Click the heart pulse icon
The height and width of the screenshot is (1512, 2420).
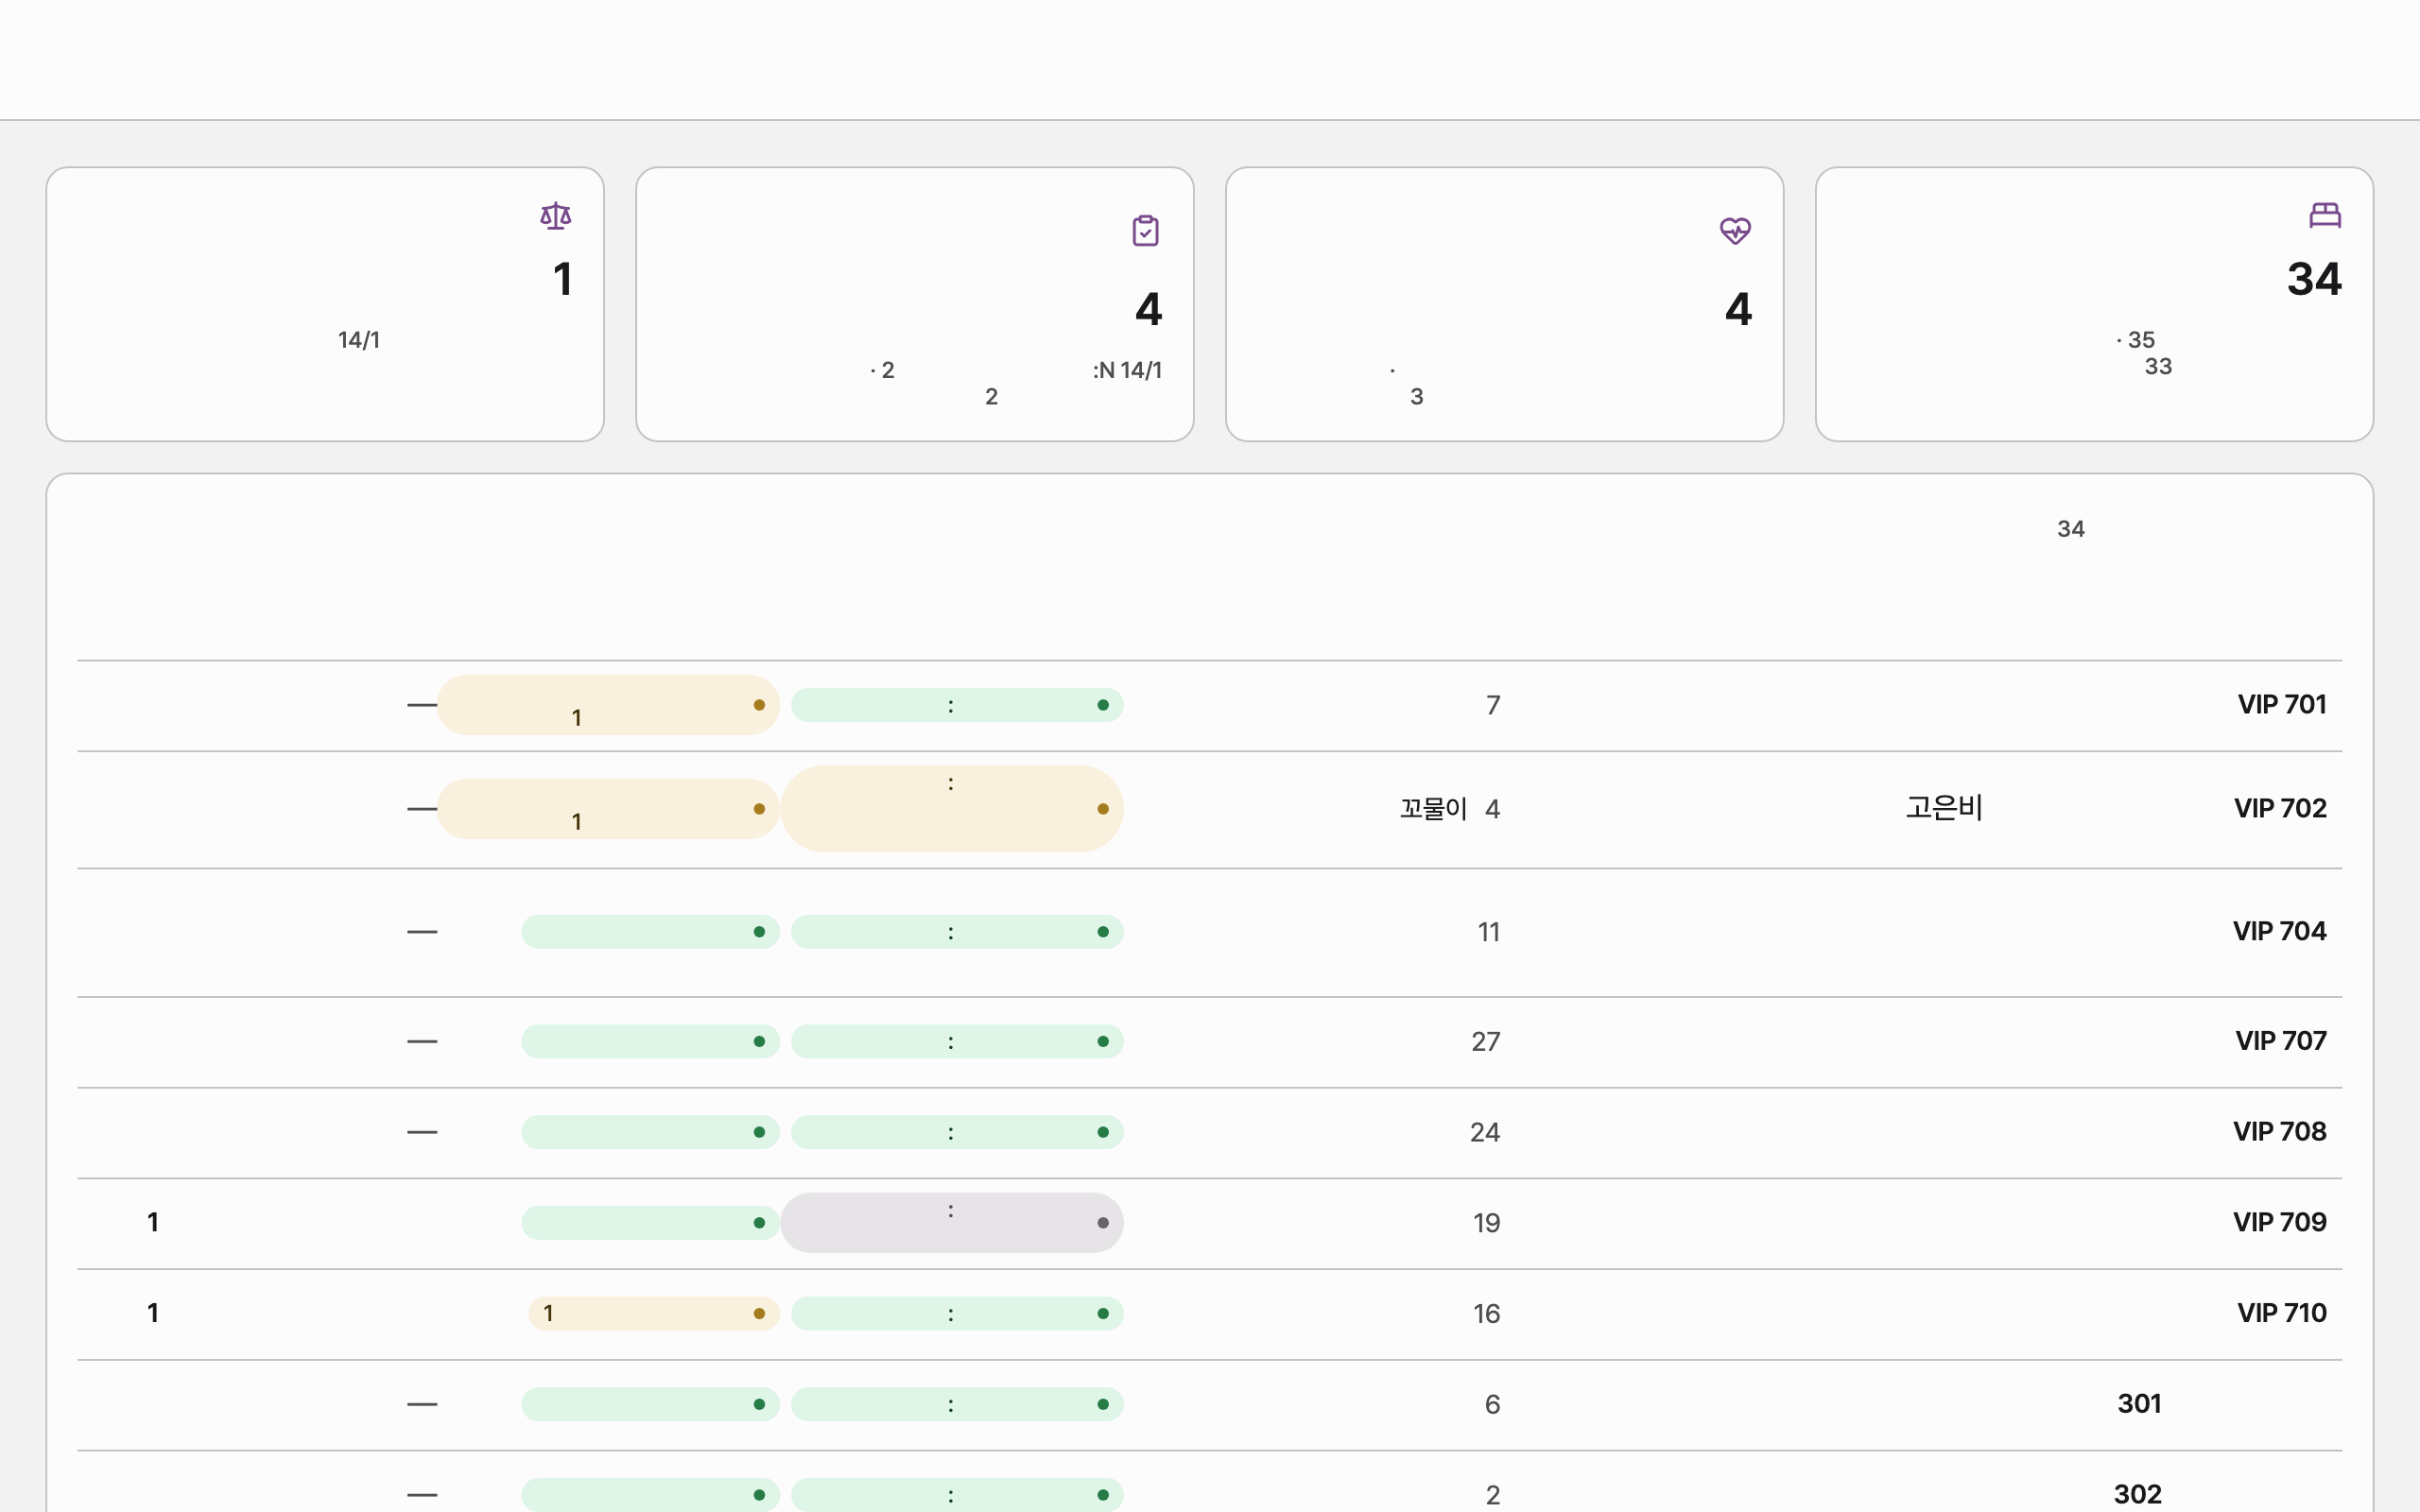(1735, 231)
